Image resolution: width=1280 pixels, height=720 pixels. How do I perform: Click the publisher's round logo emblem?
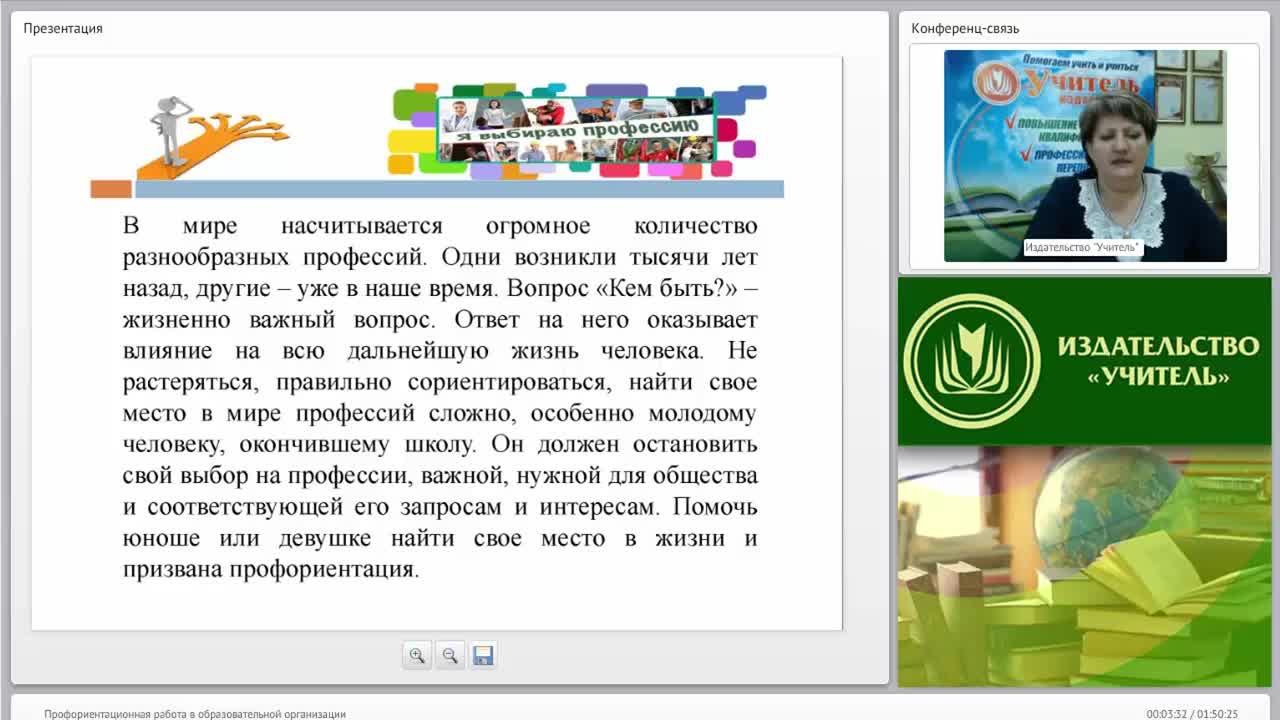click(x=971, y=361)
